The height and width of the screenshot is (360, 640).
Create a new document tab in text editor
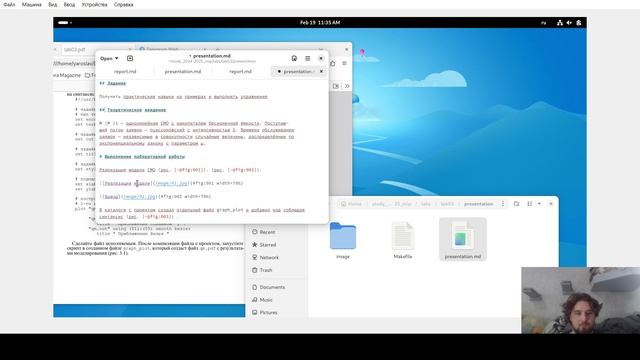coord(130,58)
